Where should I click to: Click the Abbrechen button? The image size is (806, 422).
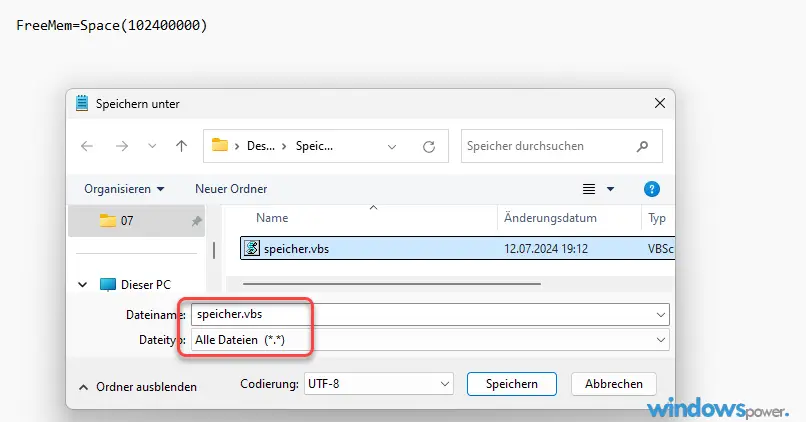tap(614, 384)
